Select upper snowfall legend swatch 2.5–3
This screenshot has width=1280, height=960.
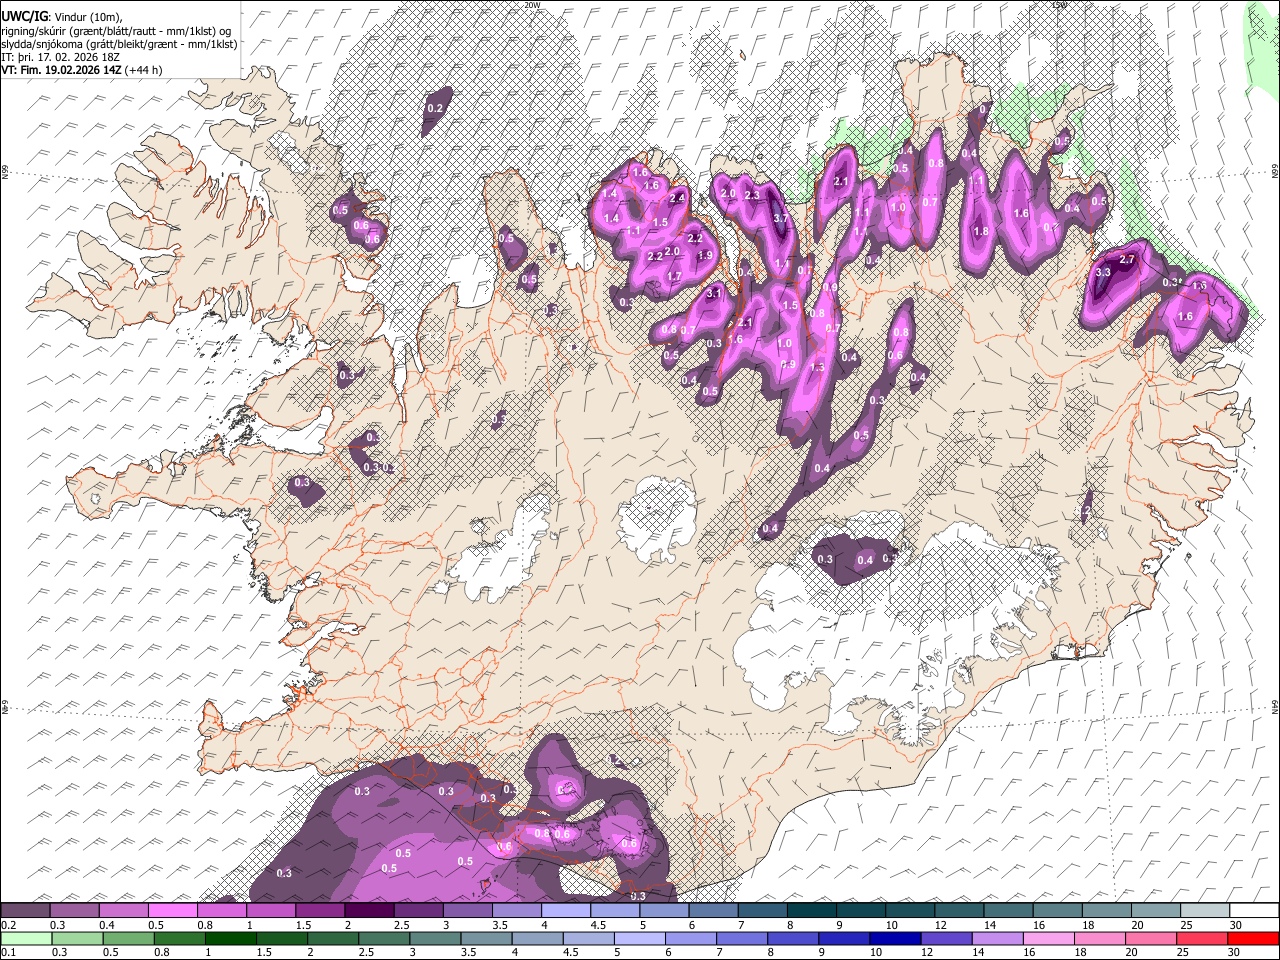pos(418,911)
